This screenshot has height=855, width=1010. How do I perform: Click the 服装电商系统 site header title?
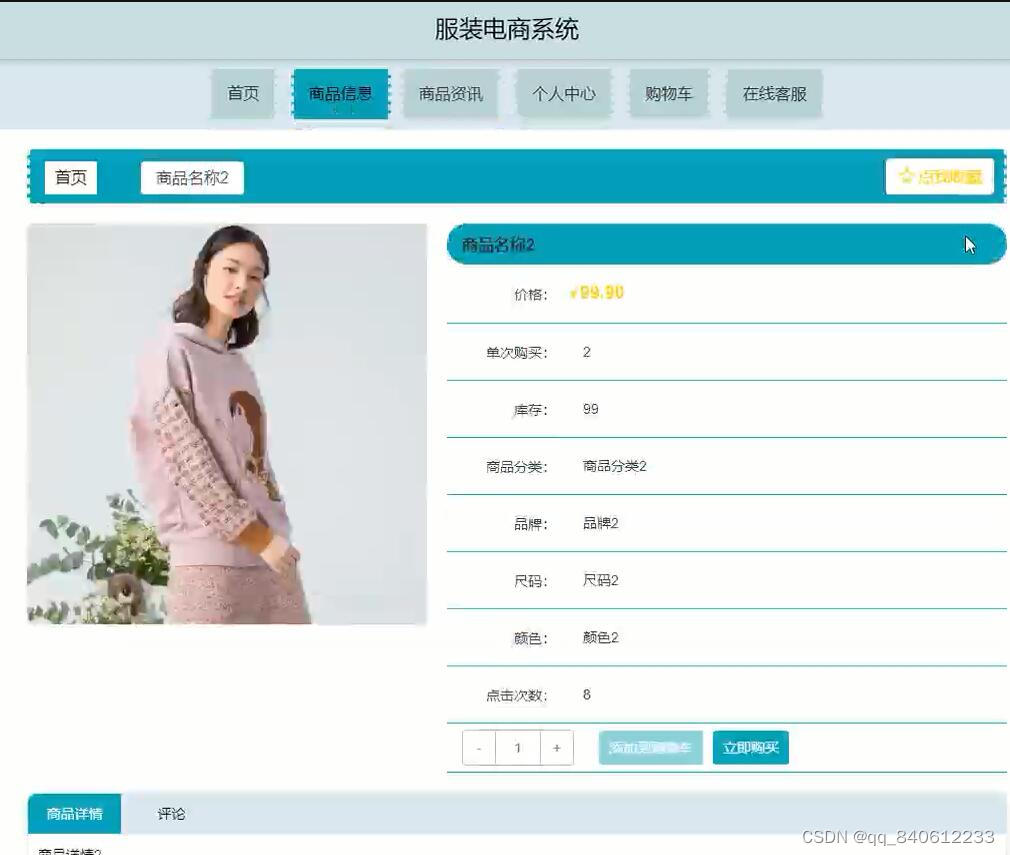(505, 31)
